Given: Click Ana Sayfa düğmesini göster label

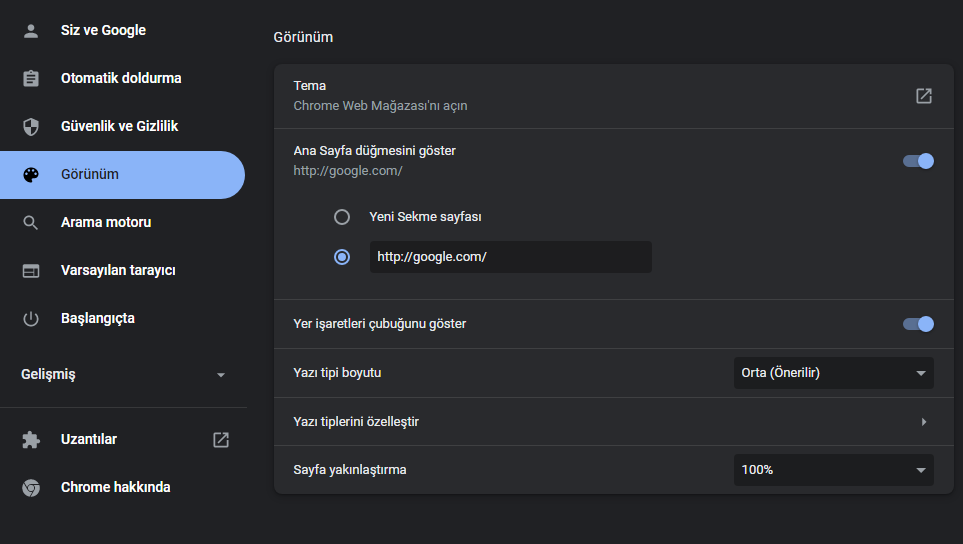Looking at the screenshot, I should 375,150.
